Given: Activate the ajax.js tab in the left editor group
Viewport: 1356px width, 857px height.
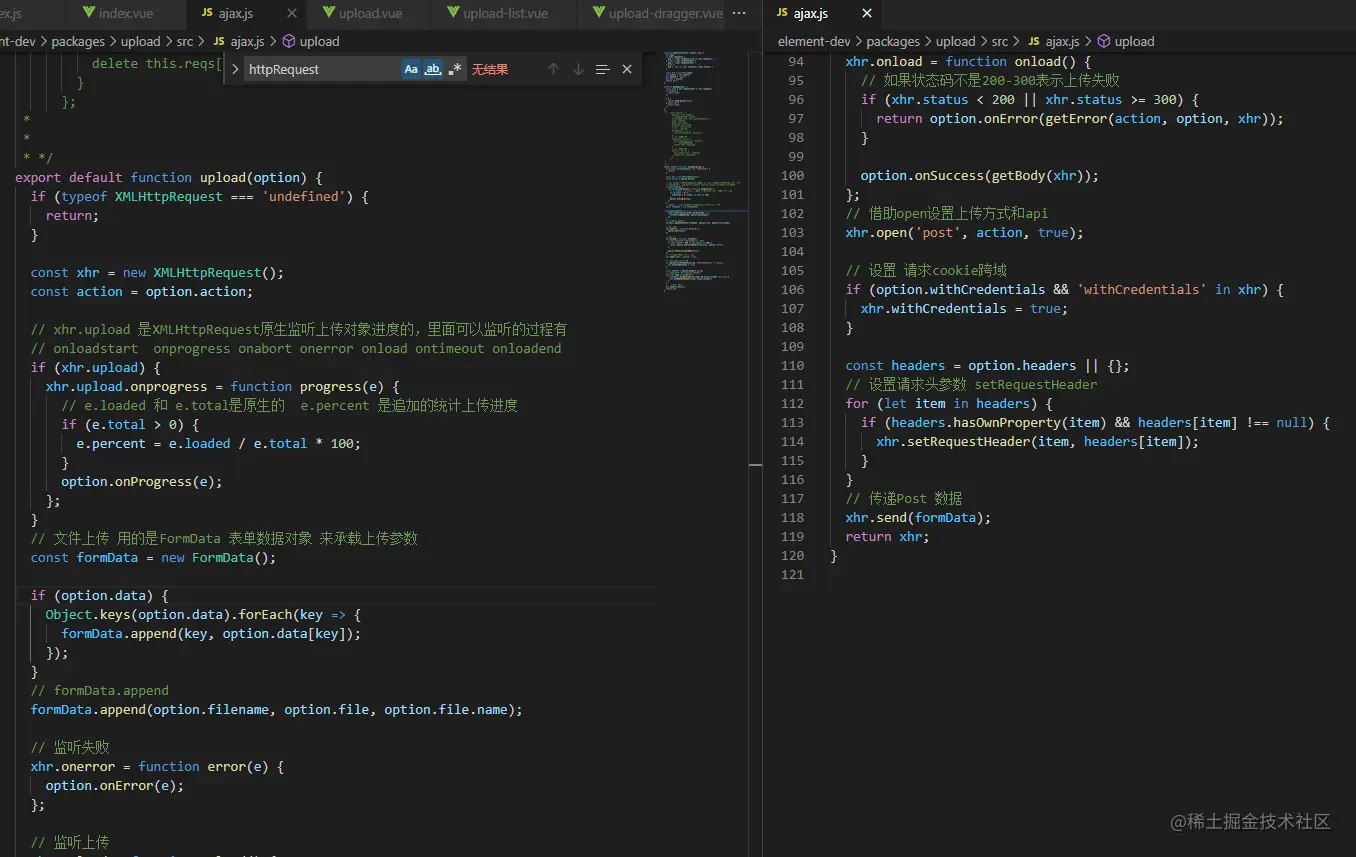Looking at the screenshot, I should point(236,14).
